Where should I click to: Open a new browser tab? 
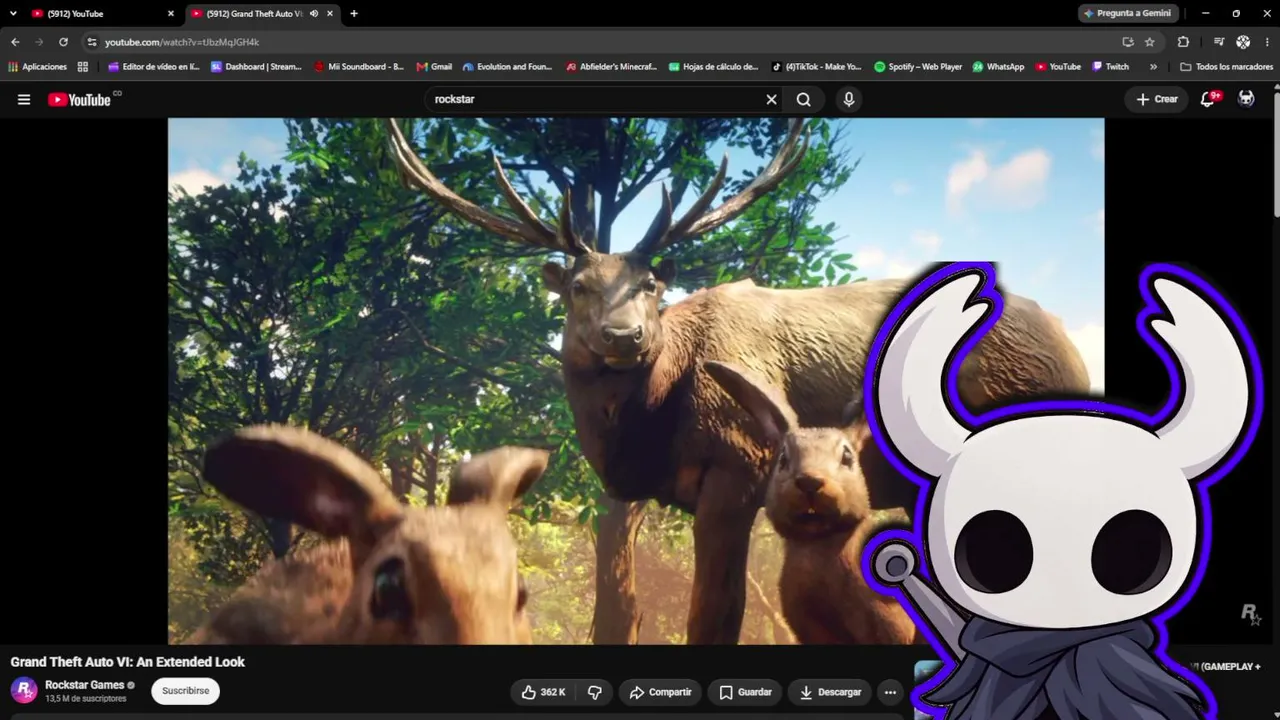tap(354, 14)
